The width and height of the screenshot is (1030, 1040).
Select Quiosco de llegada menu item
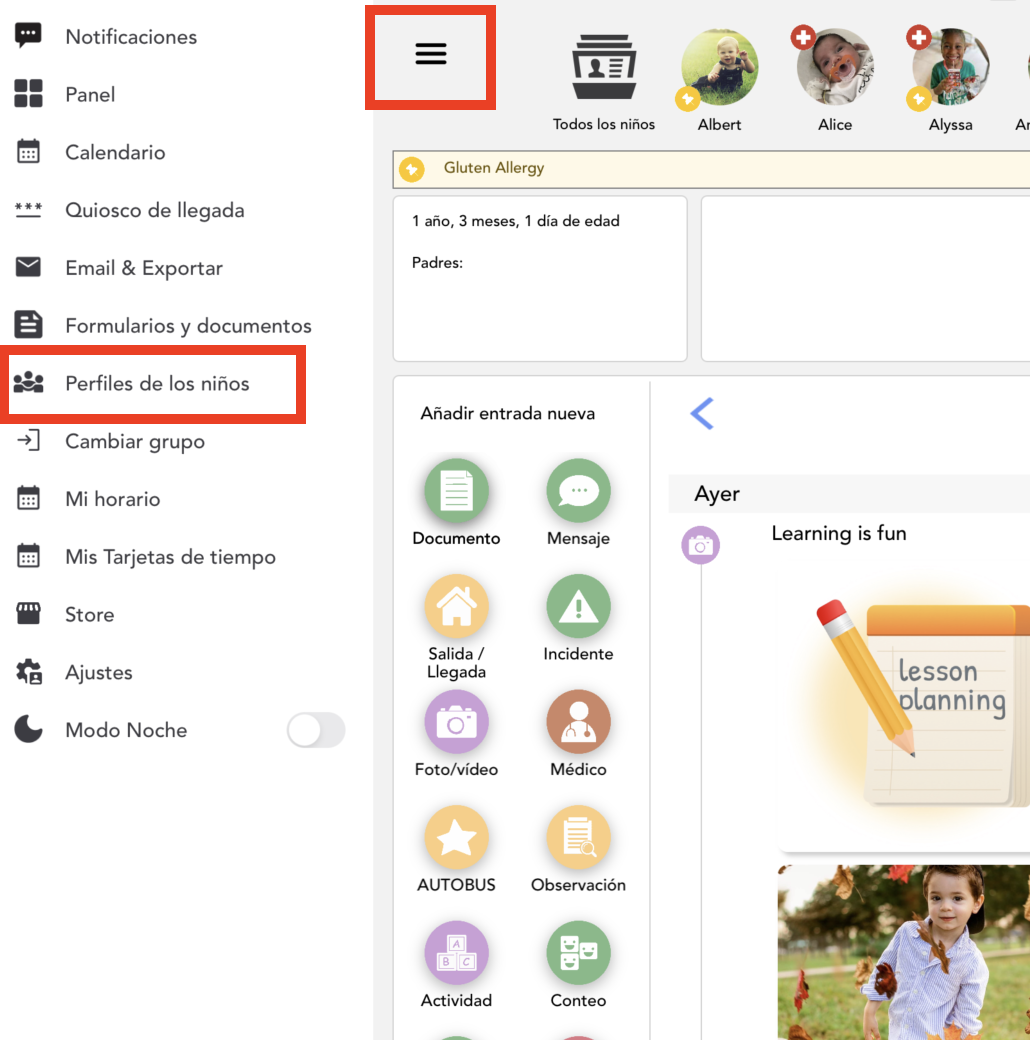[155, 210]
